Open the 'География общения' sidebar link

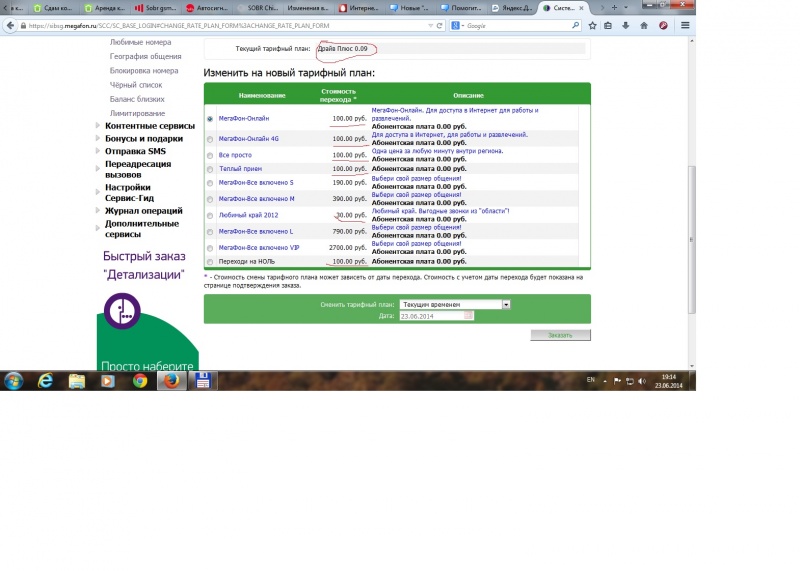click(145, 56)
